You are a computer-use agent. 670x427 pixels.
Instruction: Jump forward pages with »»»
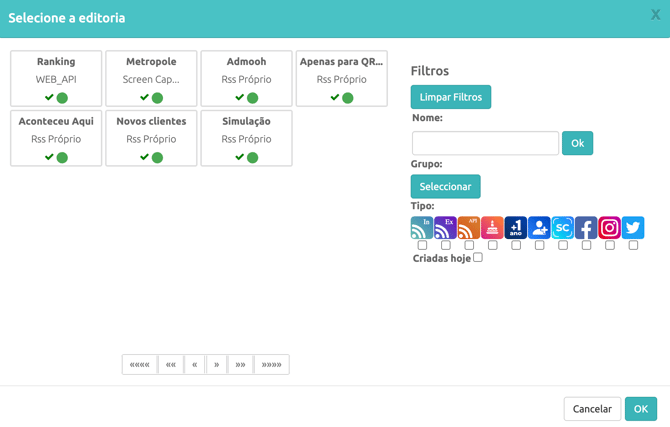coord(241,365)
